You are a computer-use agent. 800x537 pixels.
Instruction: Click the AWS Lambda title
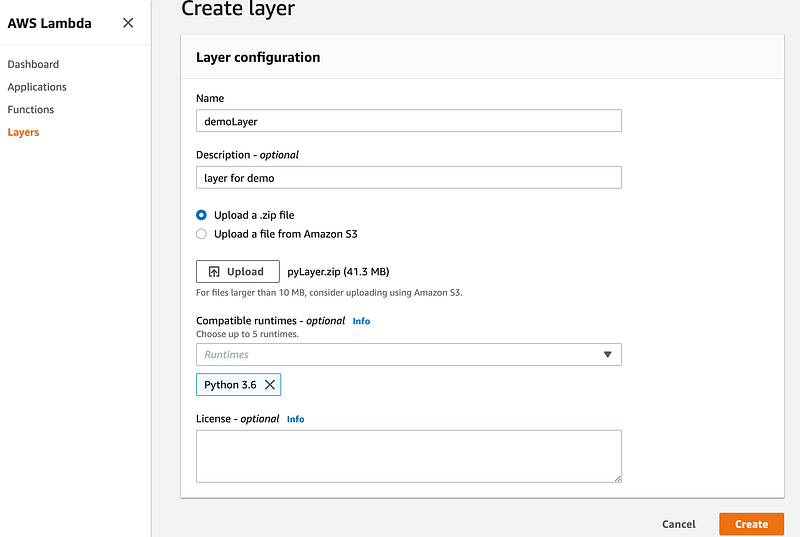pos(49,23)
